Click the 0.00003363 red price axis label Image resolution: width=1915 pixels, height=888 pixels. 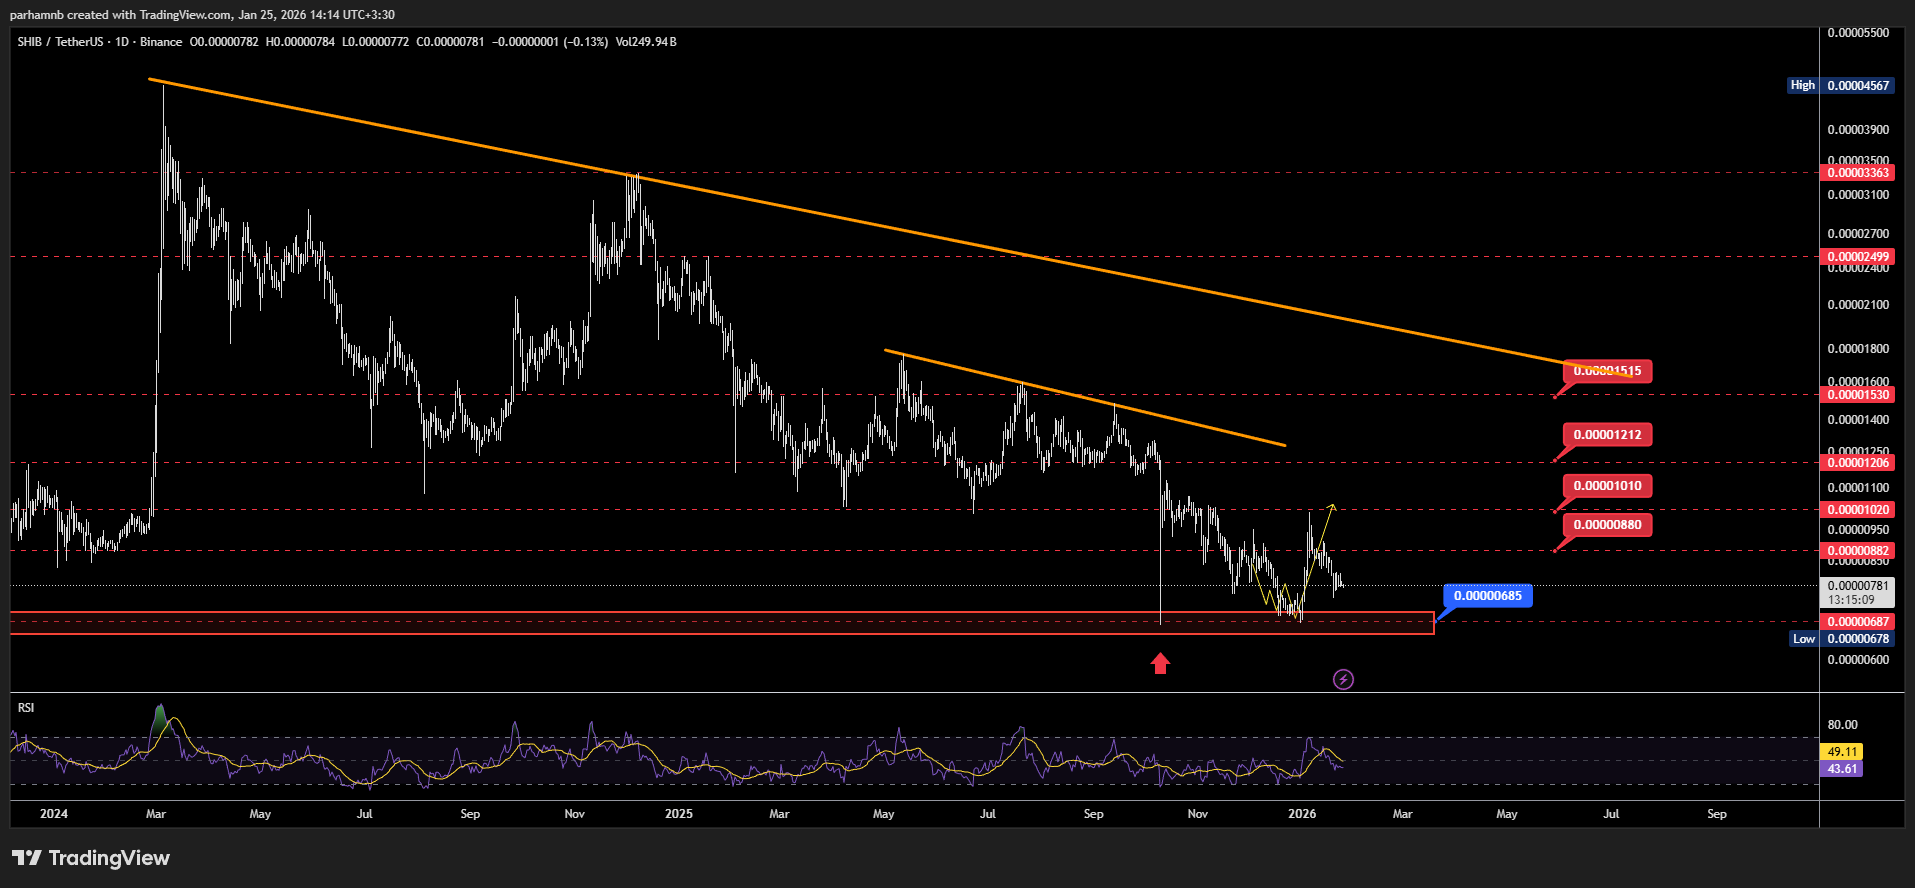[1857, 173]
